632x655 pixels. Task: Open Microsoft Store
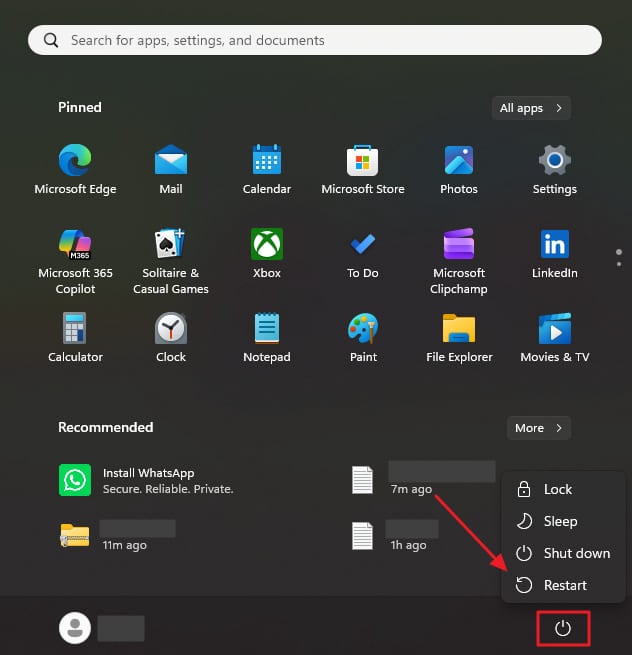(x=363, y=170)
